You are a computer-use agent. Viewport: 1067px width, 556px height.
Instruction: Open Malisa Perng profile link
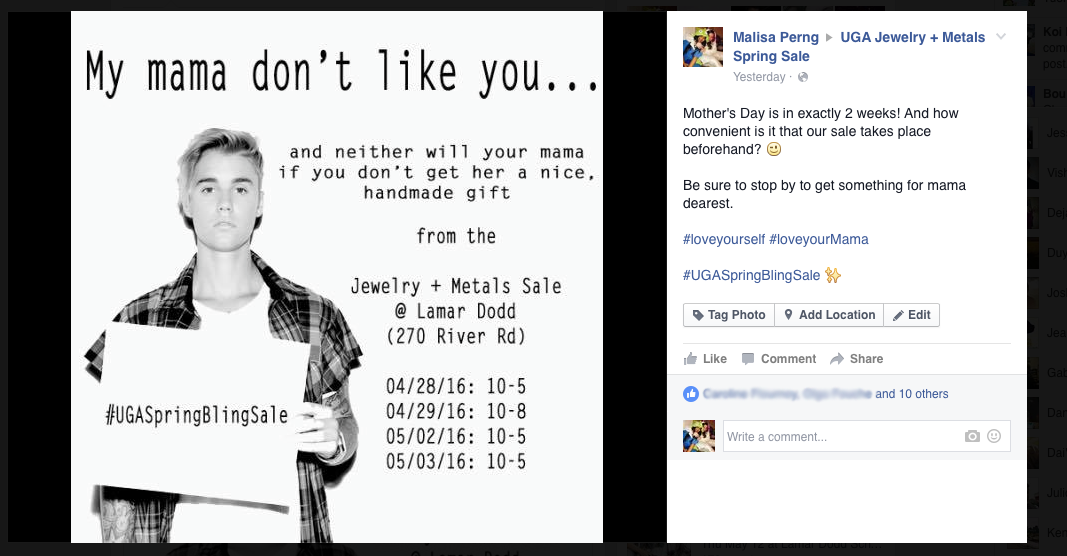pyautogui.click(x=776, y=37)
